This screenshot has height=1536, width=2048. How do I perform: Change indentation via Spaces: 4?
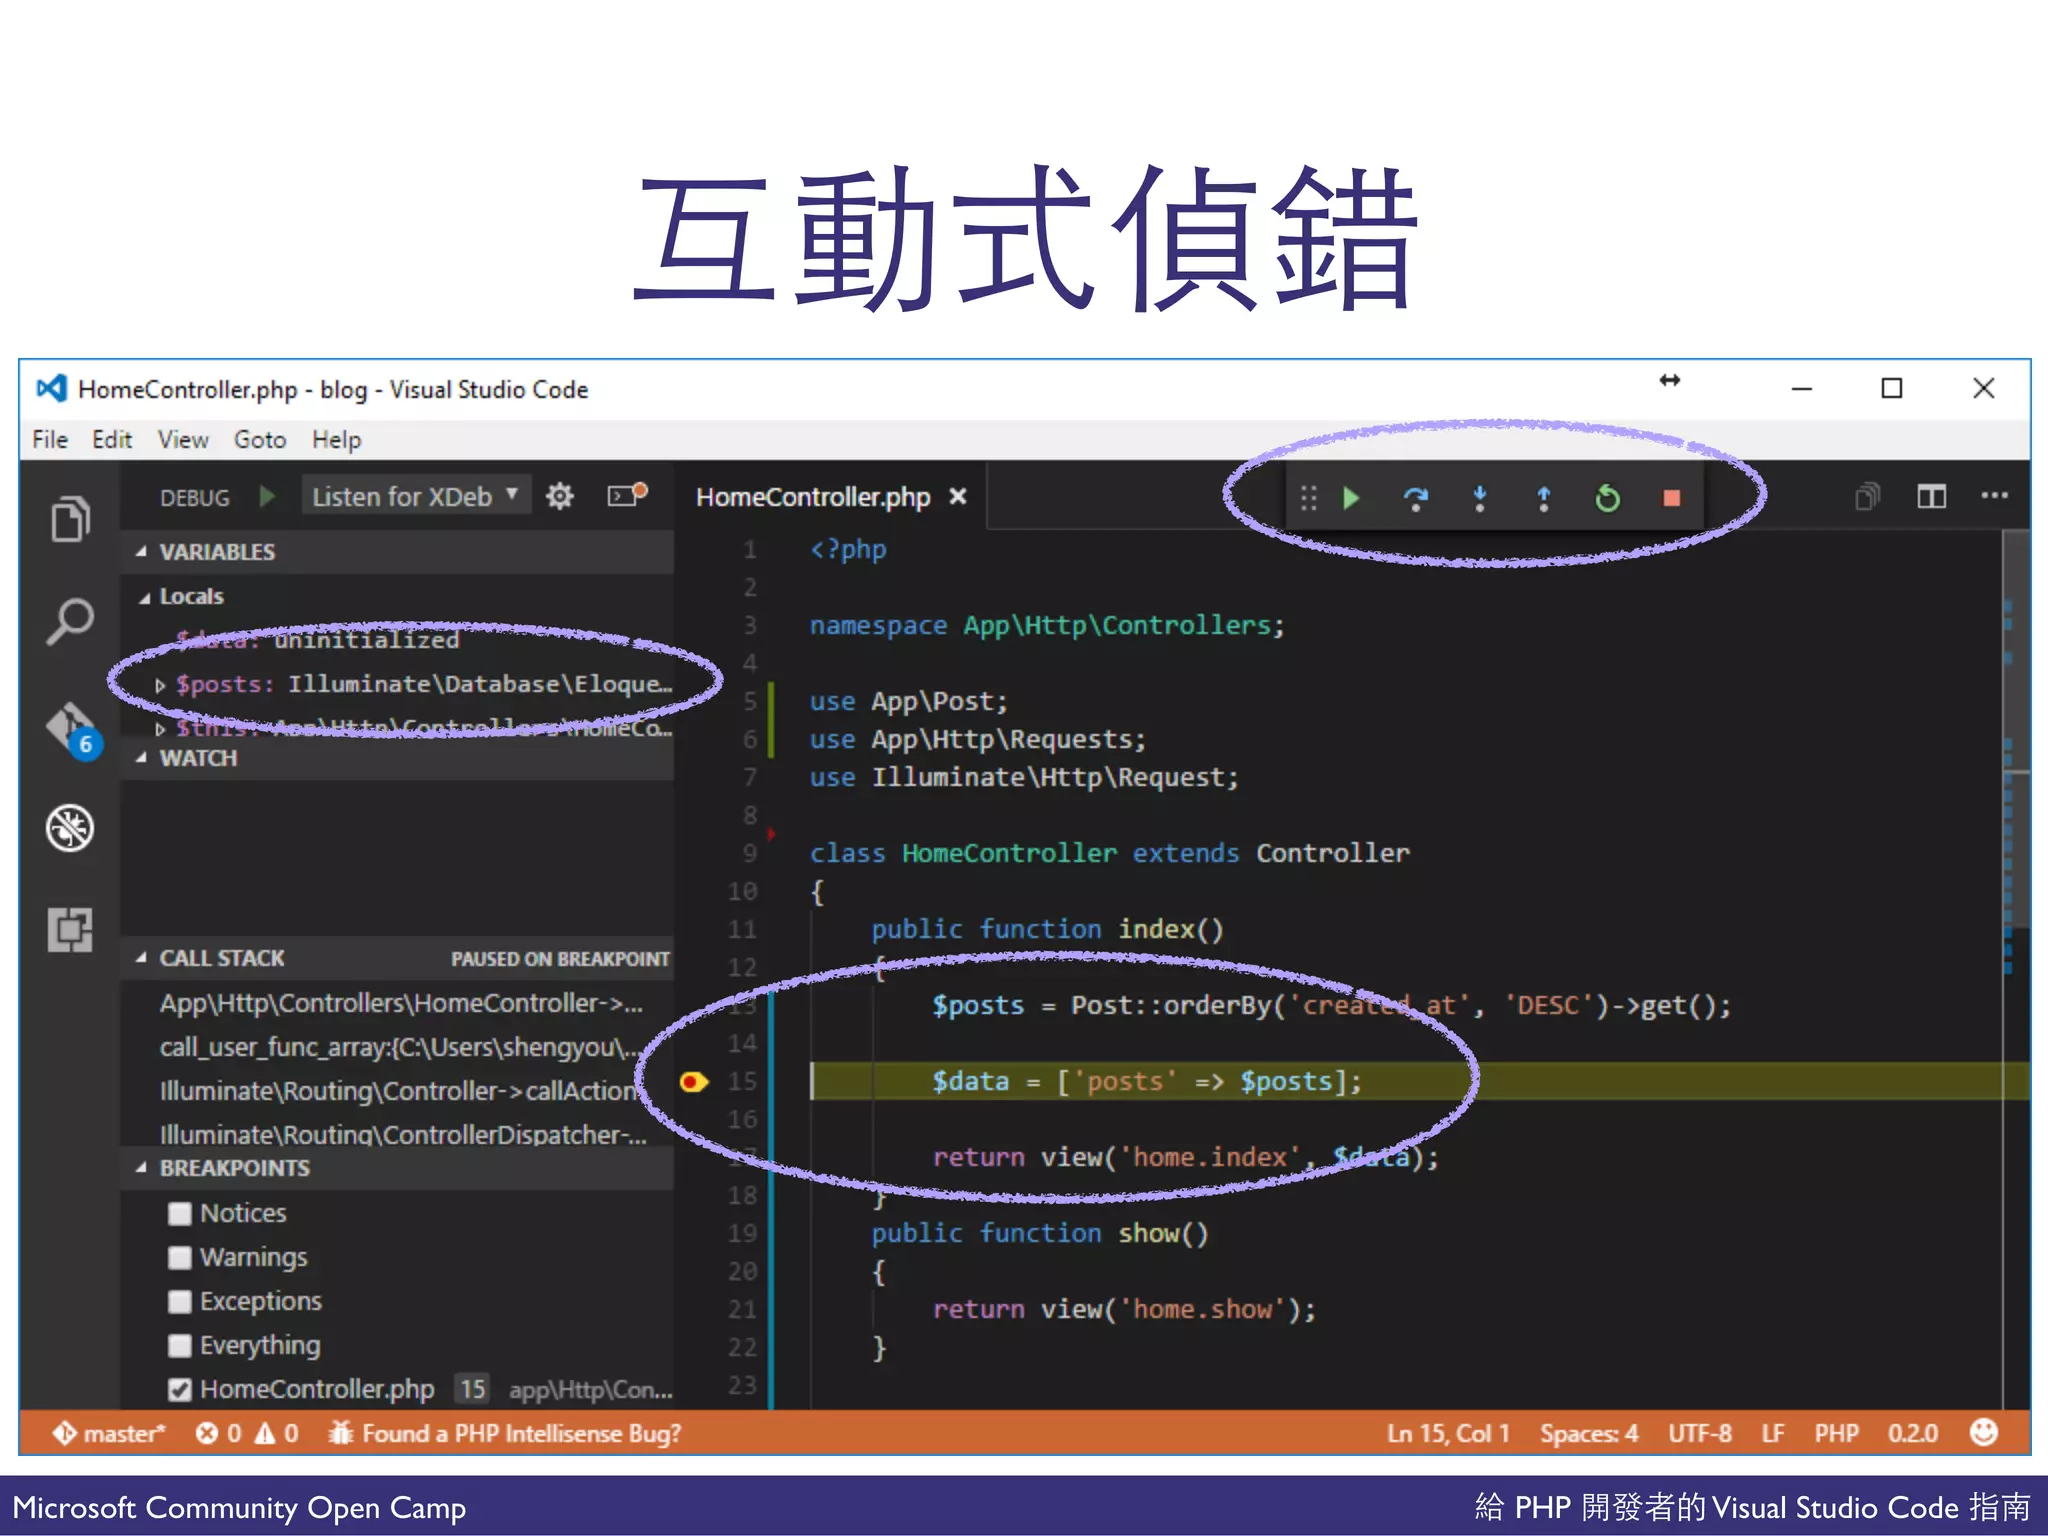tap(1589, 1433)
